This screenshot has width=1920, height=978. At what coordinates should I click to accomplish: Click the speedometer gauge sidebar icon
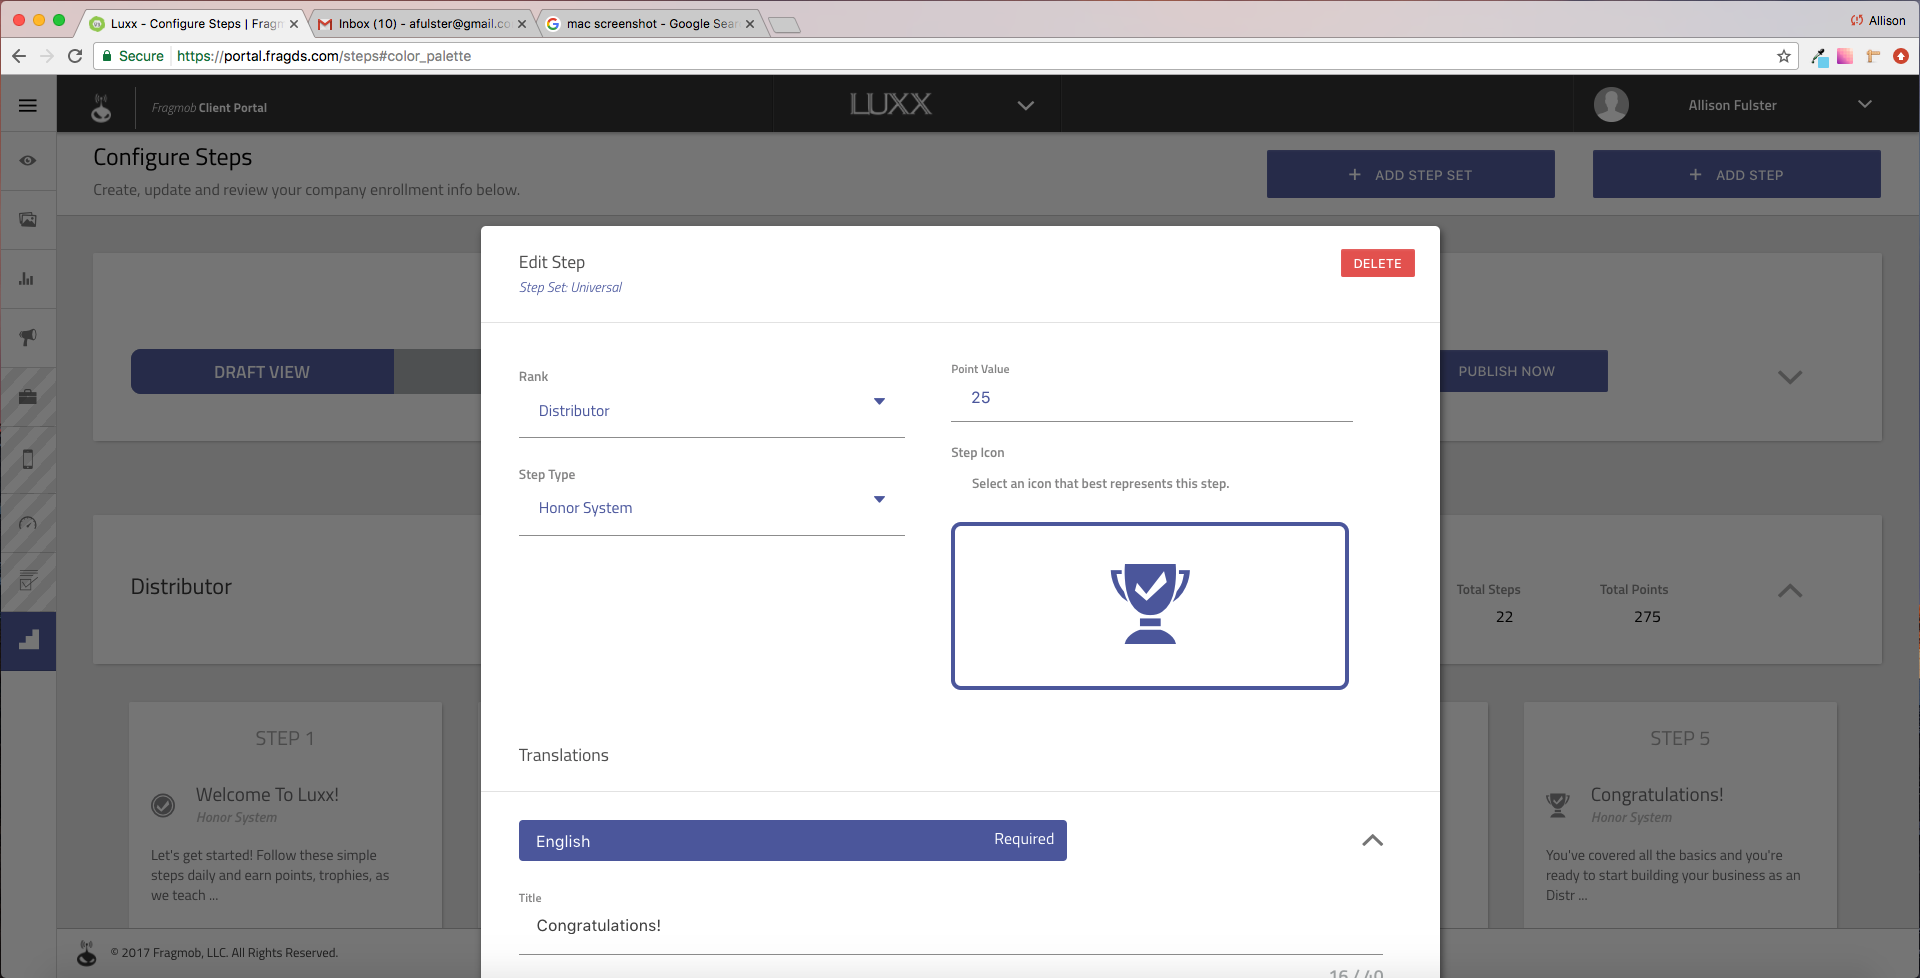[28, 523]
